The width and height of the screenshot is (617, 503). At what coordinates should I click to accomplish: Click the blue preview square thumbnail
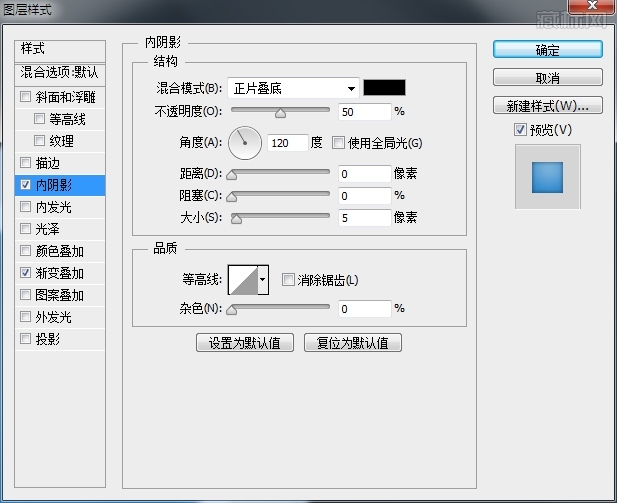(x=547, y=177)
